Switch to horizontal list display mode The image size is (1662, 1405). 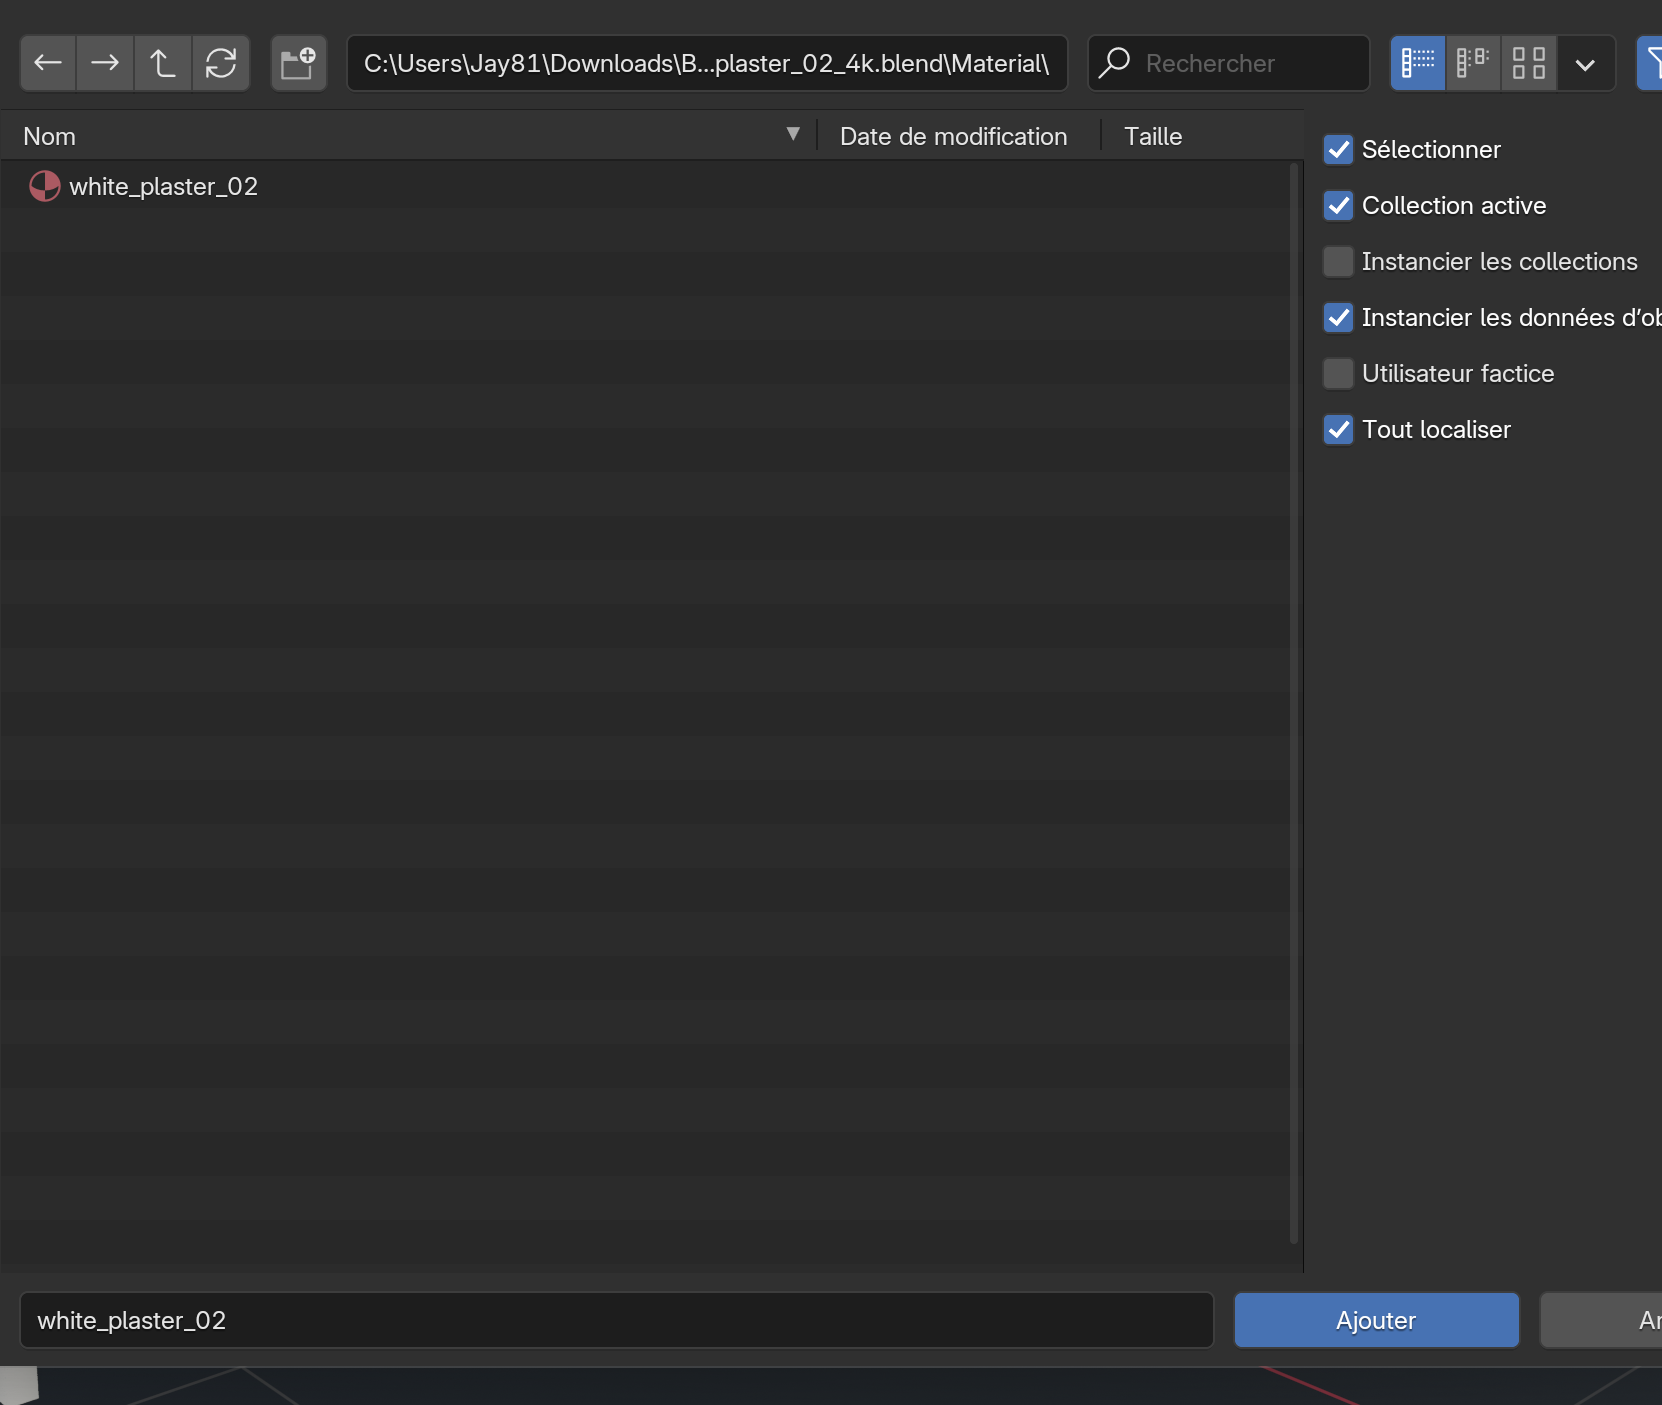click(1472, 63)
